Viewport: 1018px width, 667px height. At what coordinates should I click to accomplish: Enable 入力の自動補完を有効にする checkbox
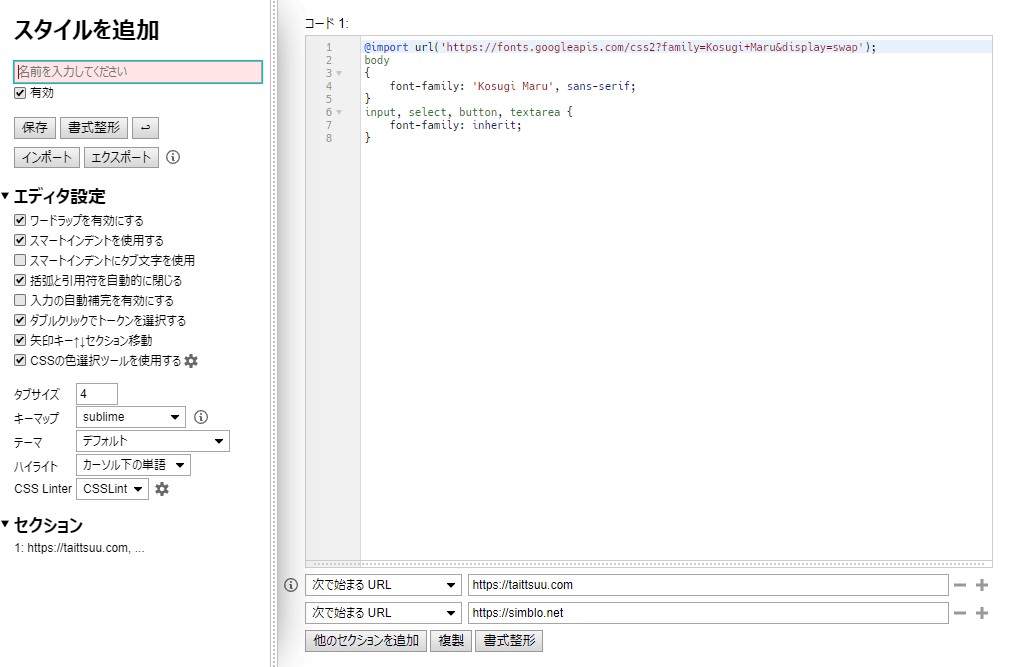20,301
